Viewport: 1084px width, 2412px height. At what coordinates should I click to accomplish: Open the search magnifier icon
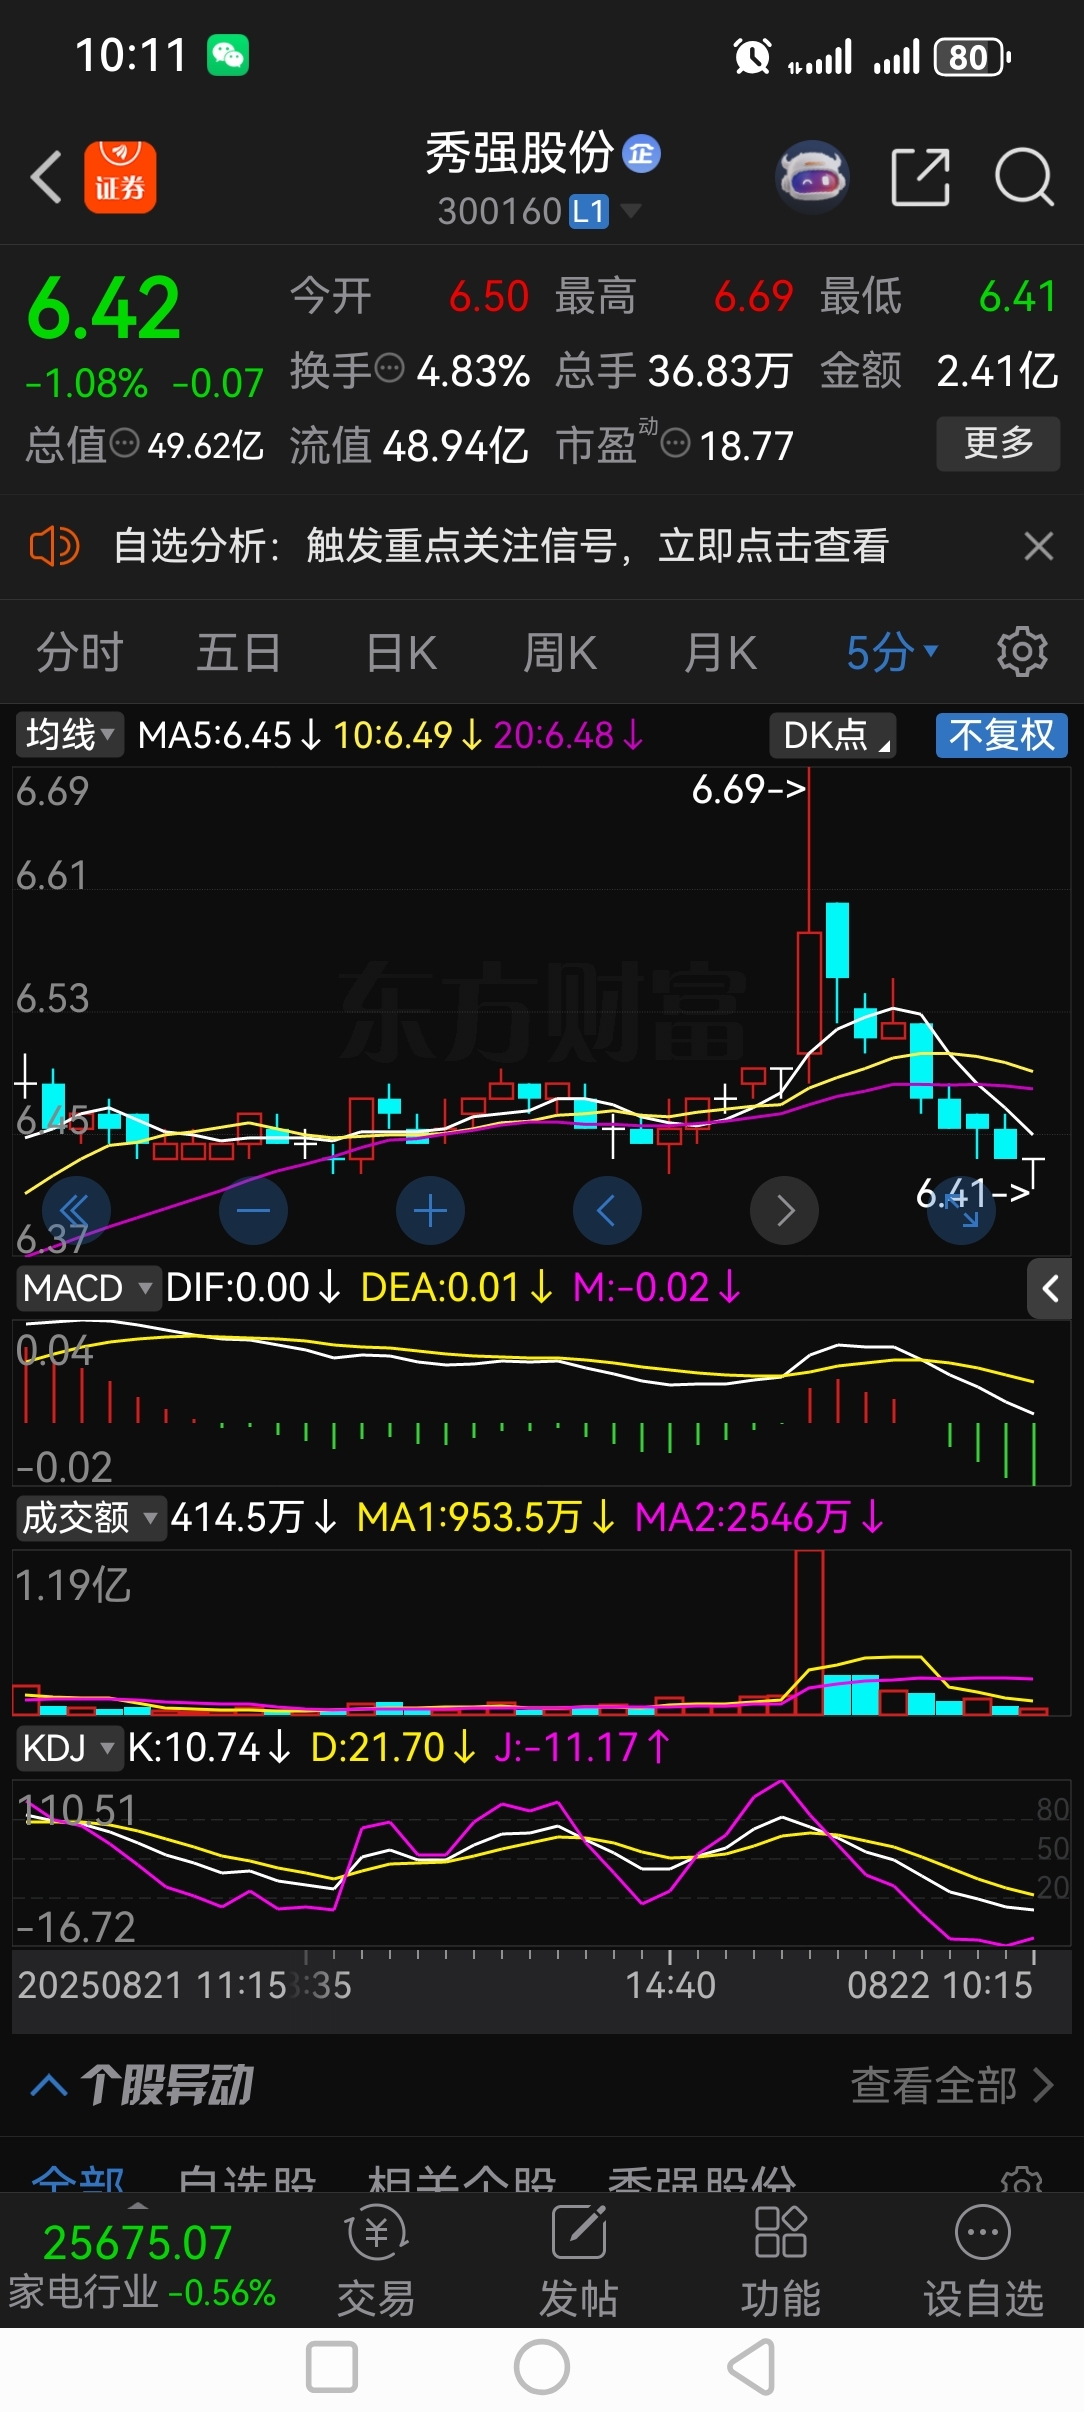[1024, 177]
